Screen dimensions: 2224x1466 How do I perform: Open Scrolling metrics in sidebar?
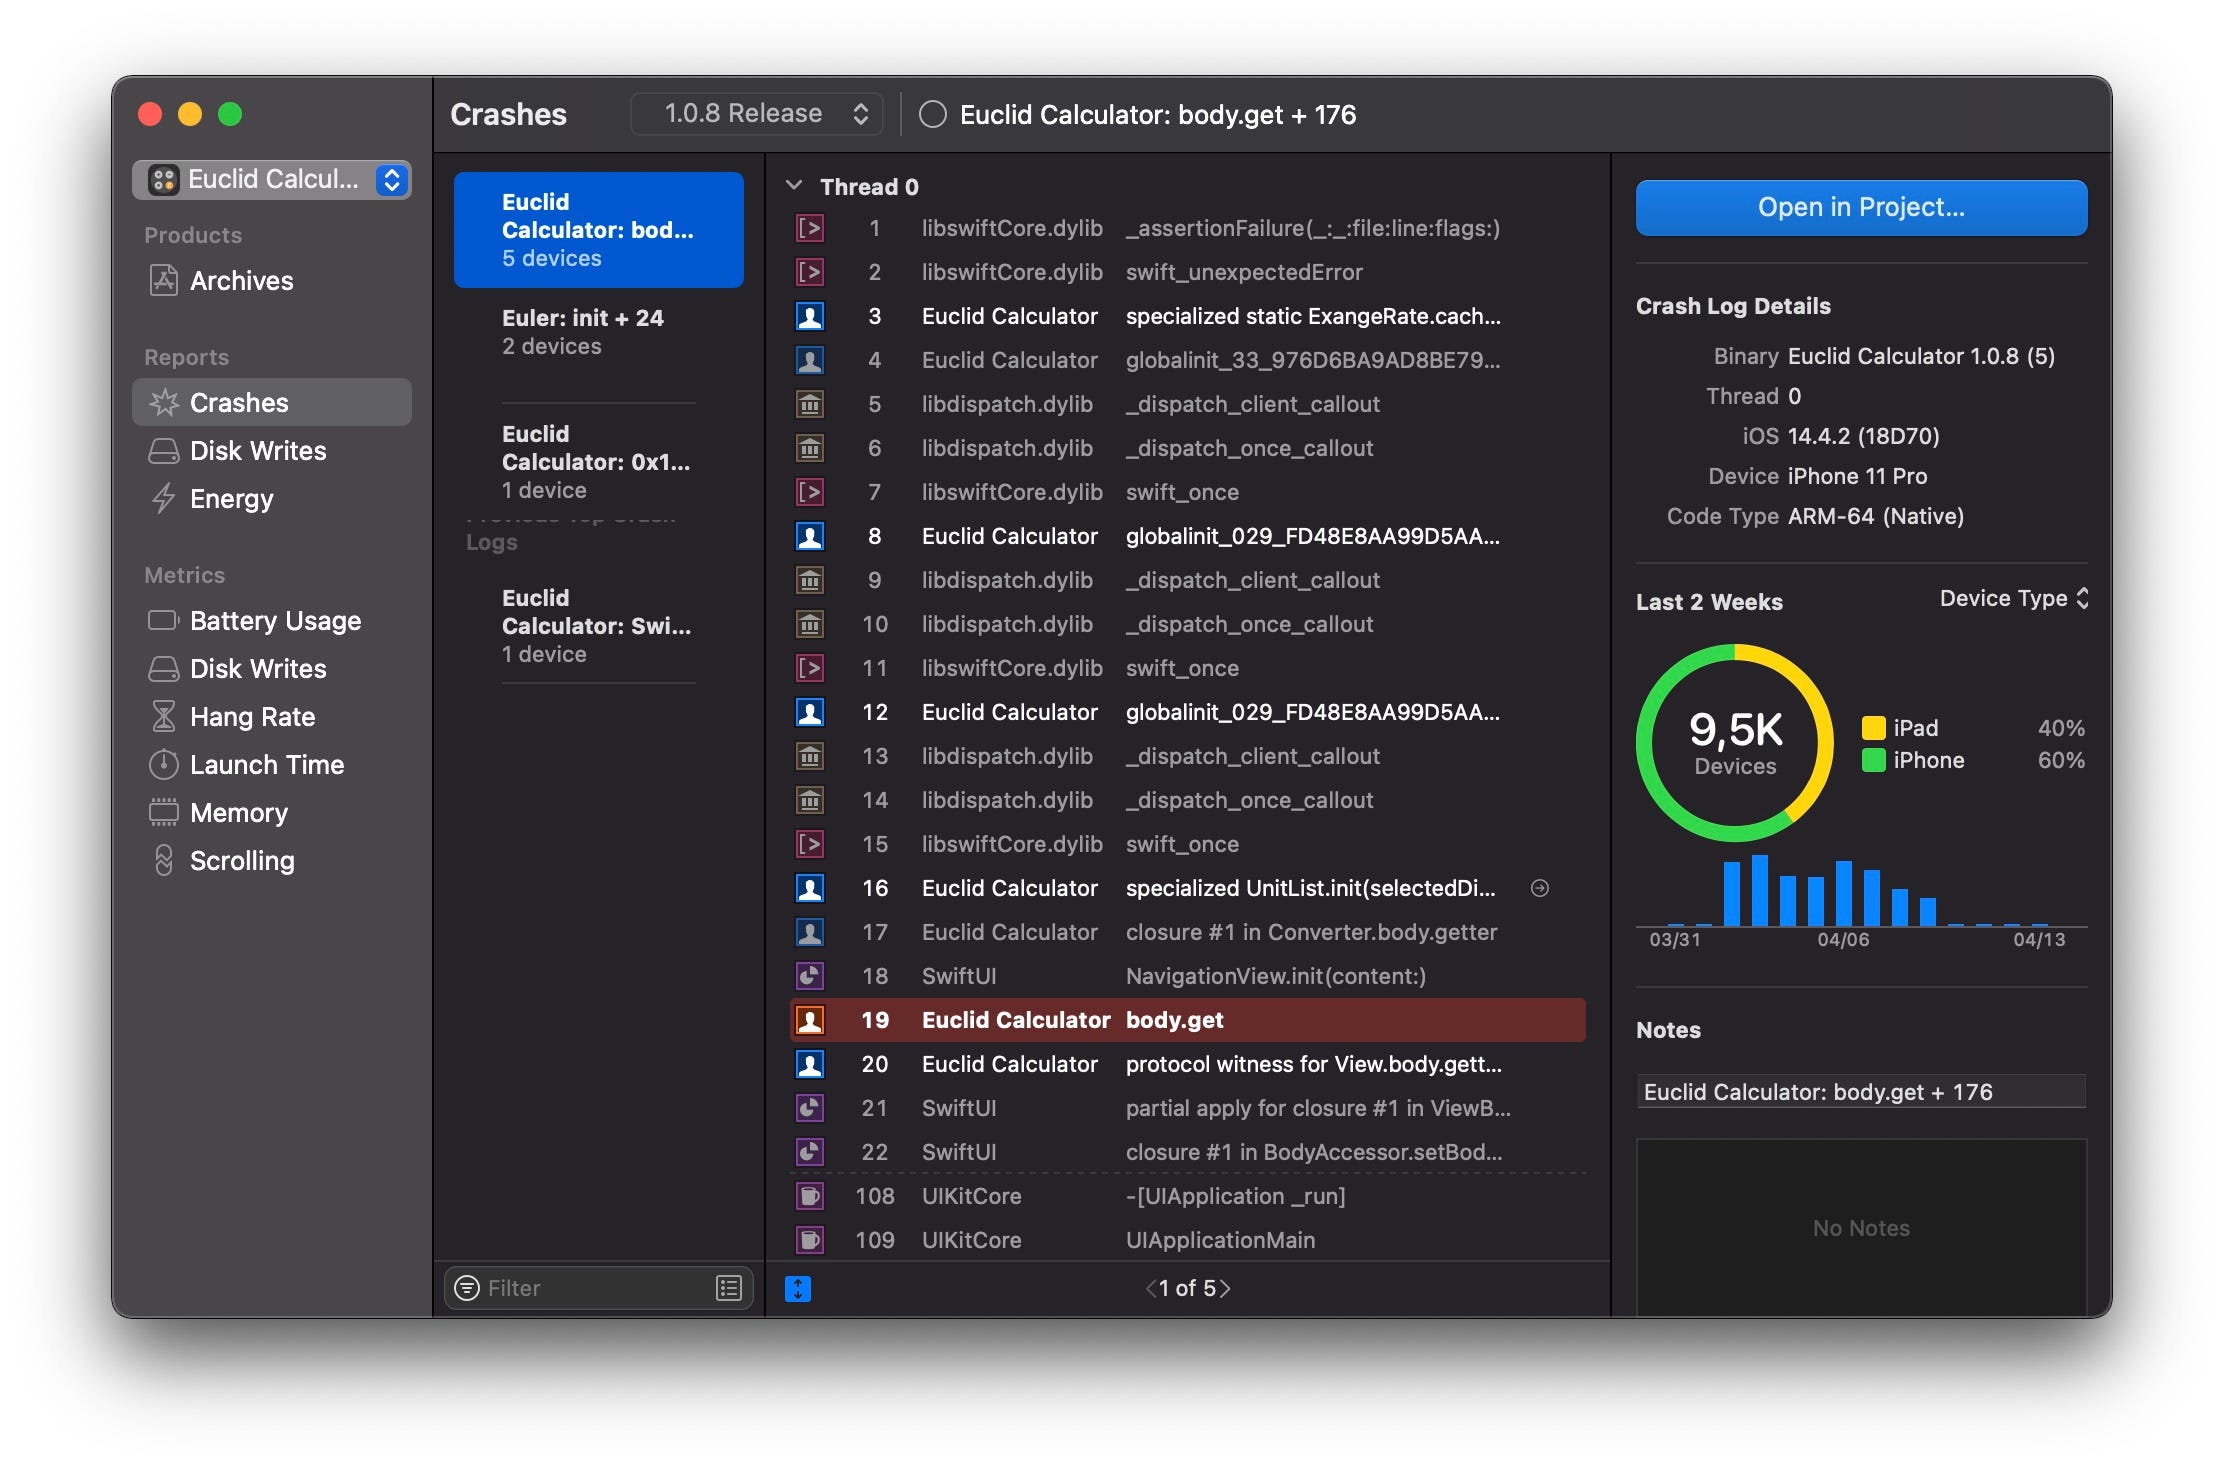(x=272, y=861)
